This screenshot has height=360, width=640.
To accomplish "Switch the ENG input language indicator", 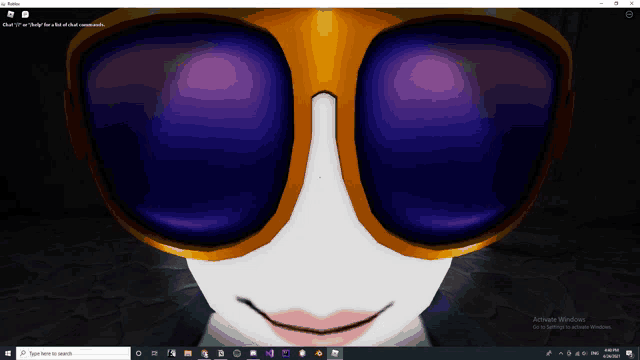I will [x=595, y=353].
